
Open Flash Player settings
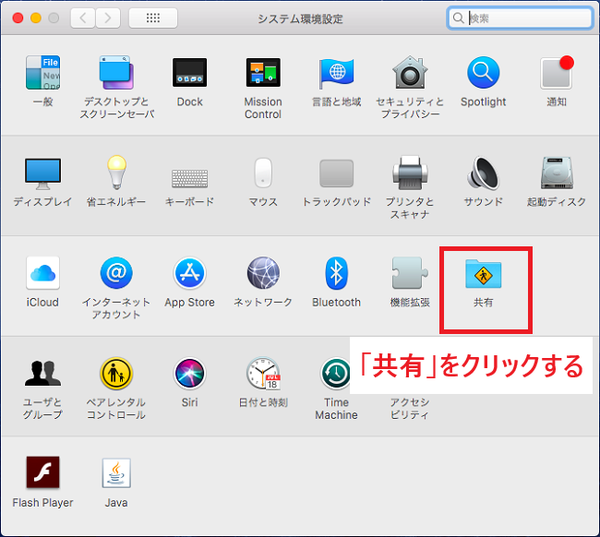click(x=42, y=472)
